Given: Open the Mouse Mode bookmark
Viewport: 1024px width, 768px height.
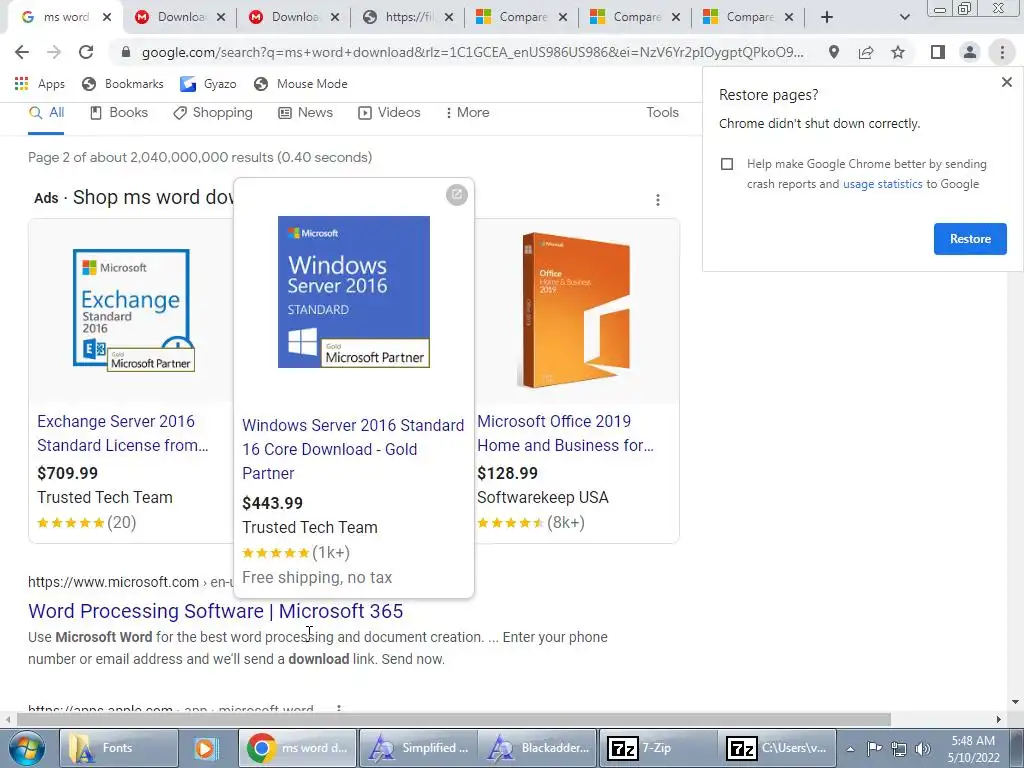Looking at the screenshot, I should [x=300, y=84].
